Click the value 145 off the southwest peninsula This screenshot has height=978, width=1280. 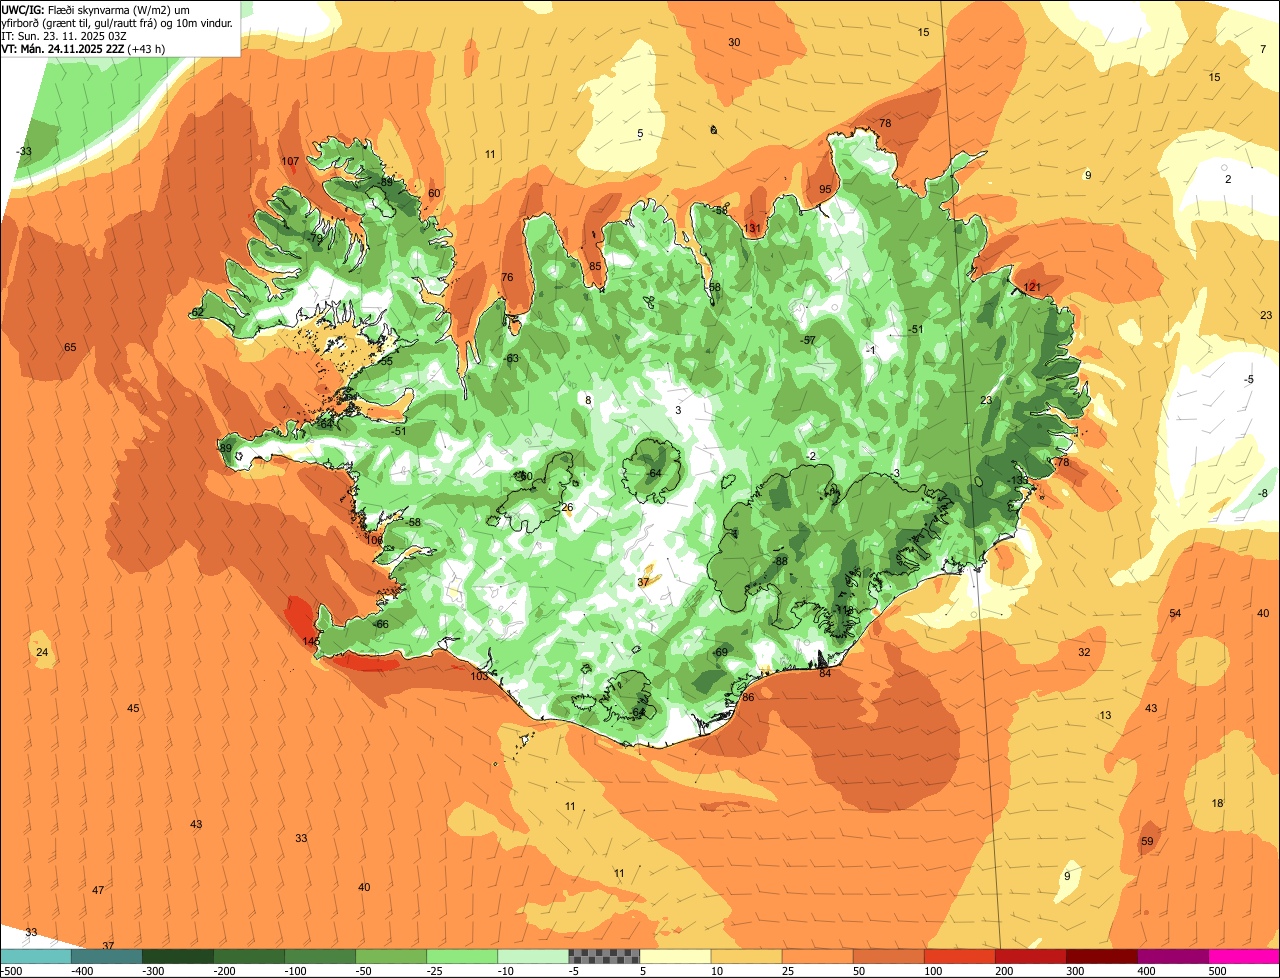click(311, 641)
